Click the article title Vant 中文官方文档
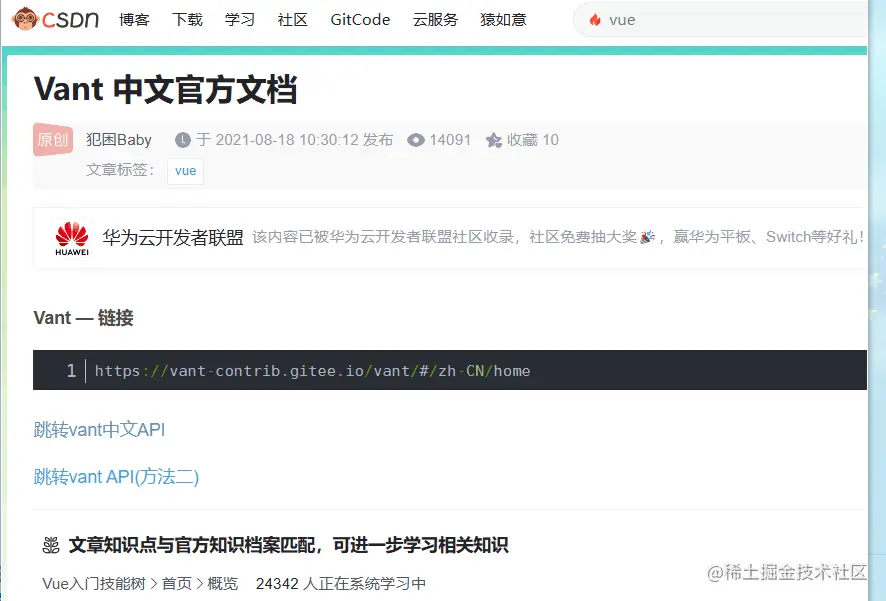The width and height of the screenshot is (886, 601). coord(166,89)
